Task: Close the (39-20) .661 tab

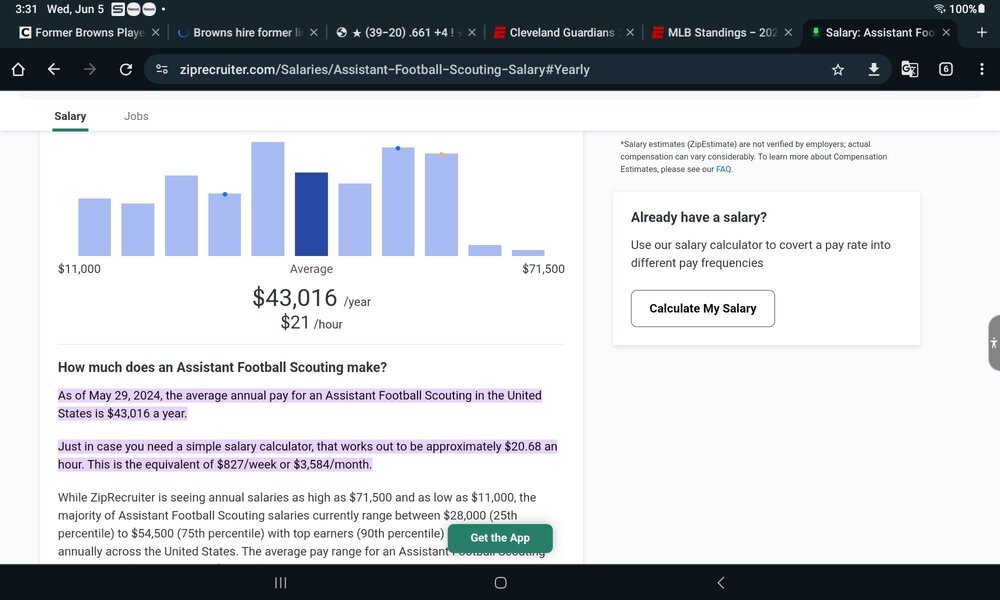Action: (x=472, y=33)
